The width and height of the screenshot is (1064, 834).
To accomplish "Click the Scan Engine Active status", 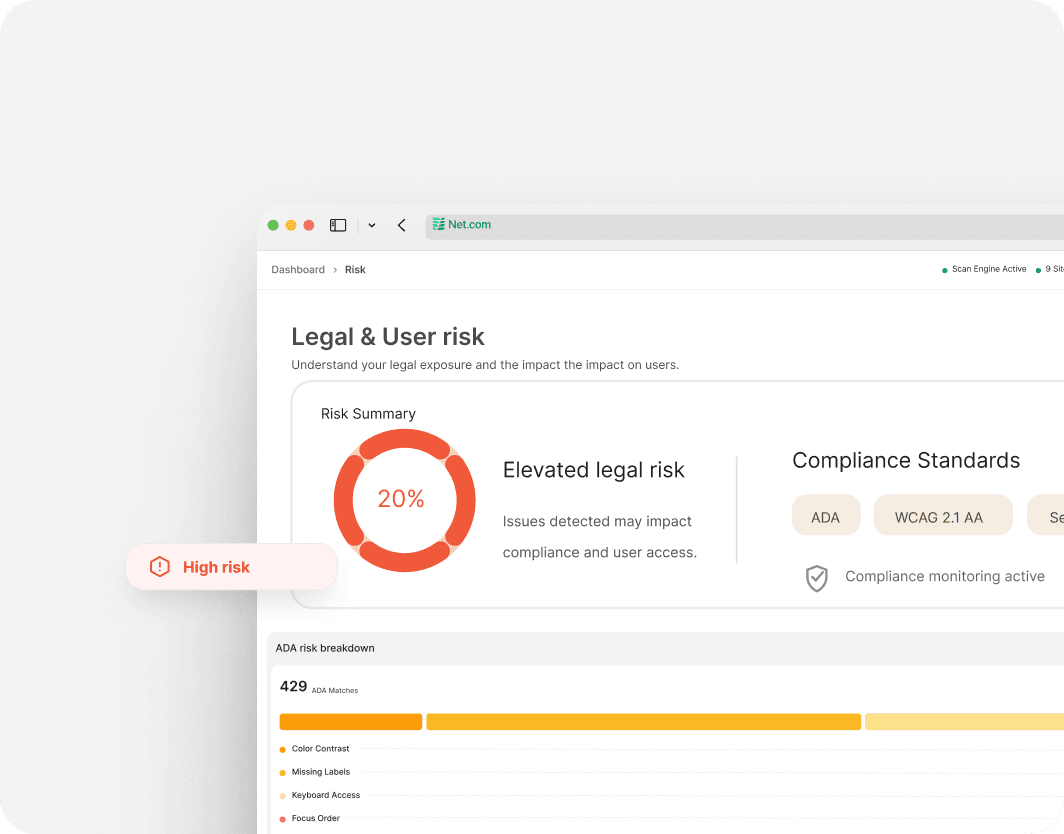I will point(985,269).
